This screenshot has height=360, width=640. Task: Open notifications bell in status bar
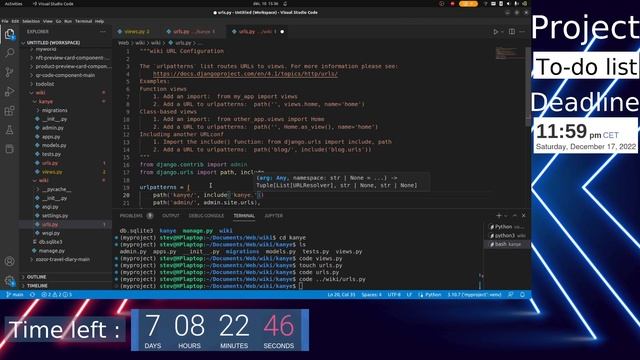click(x=522, y=294)
